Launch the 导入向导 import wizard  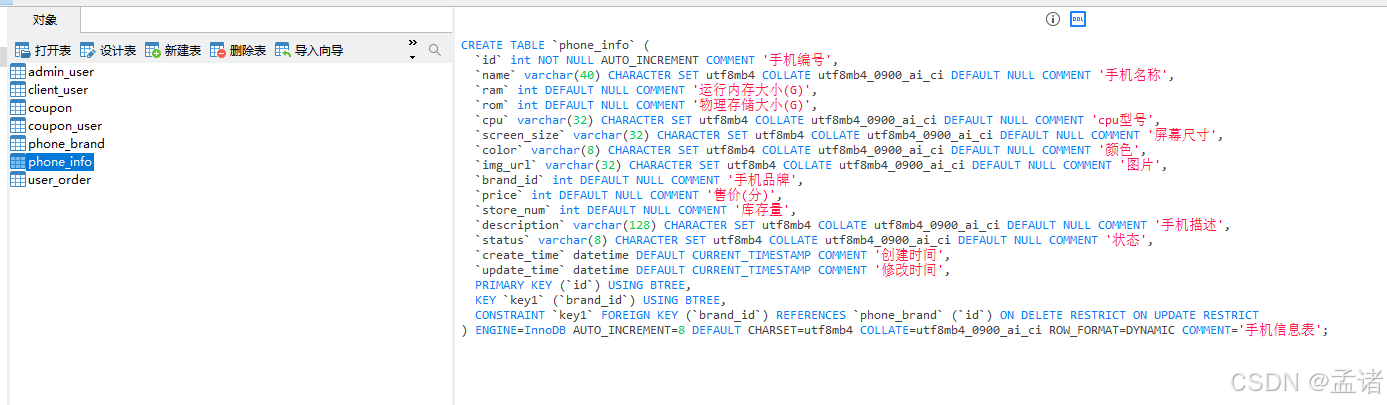[309, 50]
